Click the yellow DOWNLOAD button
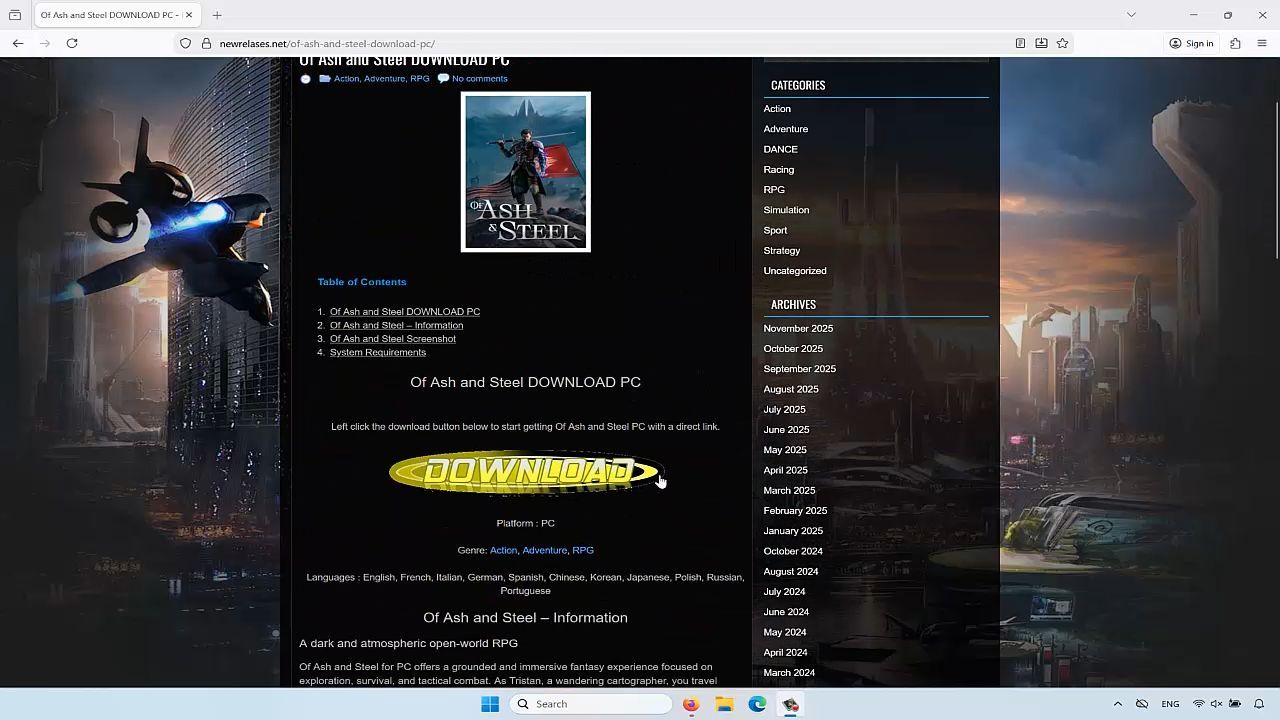Screen dimensions: 1280x720 click(525, 472)
